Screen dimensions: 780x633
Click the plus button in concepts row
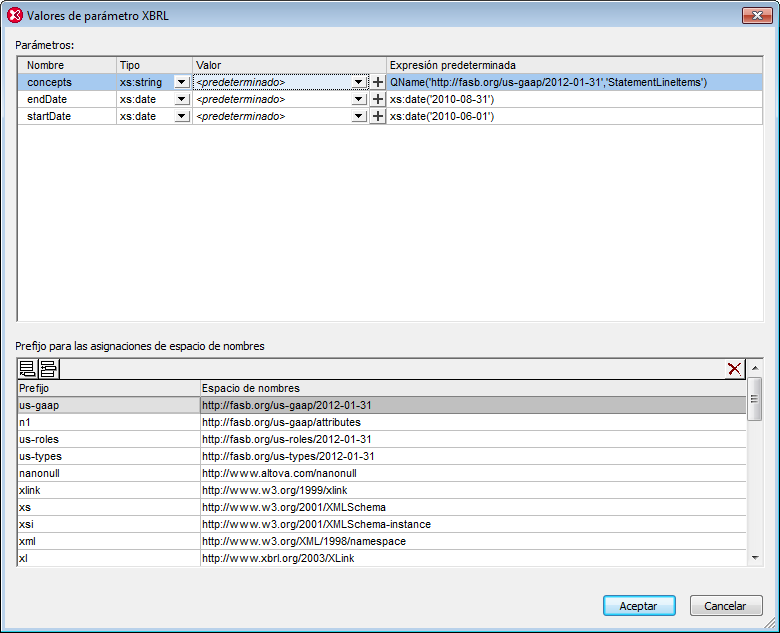click(x=378, y=82)
